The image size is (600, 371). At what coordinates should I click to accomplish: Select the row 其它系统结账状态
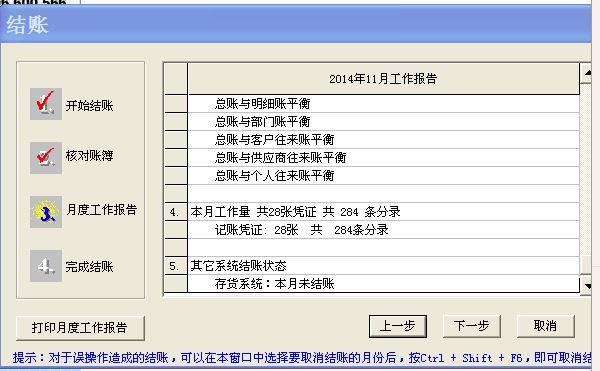383,265
